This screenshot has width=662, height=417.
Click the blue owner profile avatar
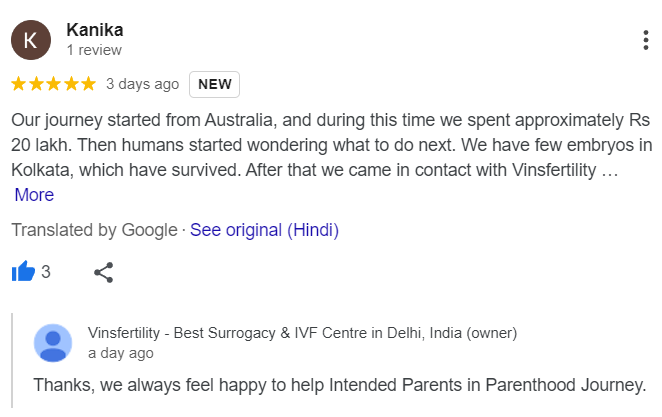[x=53, y=343]
